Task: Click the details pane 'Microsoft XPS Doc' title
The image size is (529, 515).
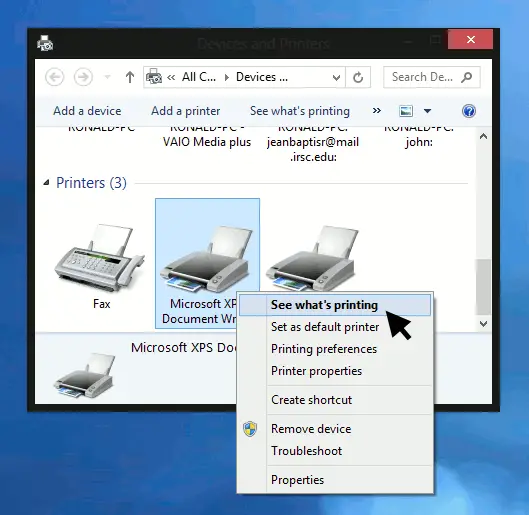Action: coord(184,347)
